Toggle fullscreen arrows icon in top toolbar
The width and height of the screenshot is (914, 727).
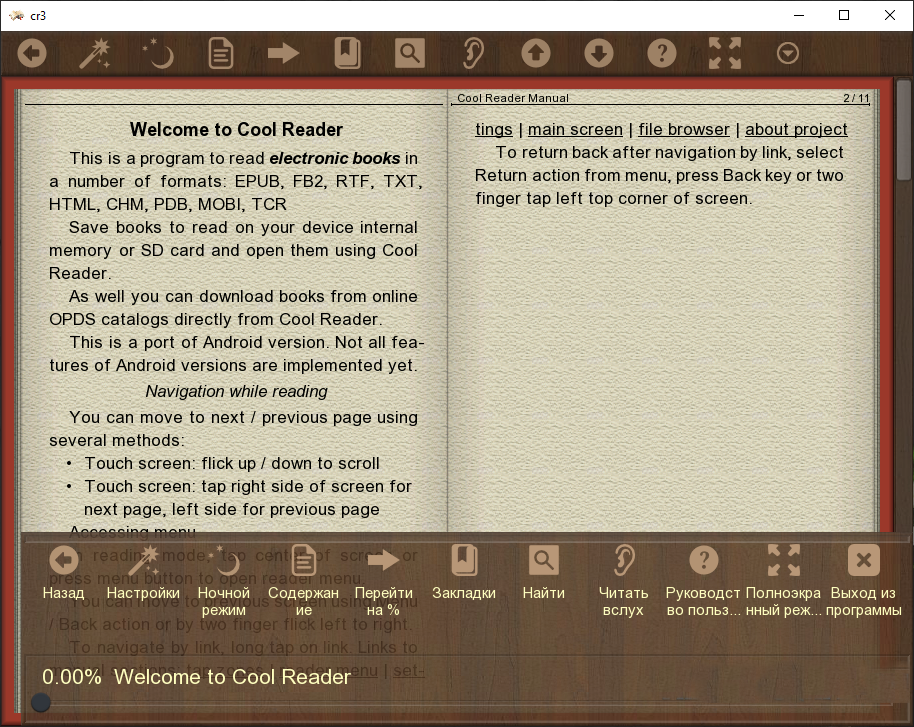[x=725, y=54]
